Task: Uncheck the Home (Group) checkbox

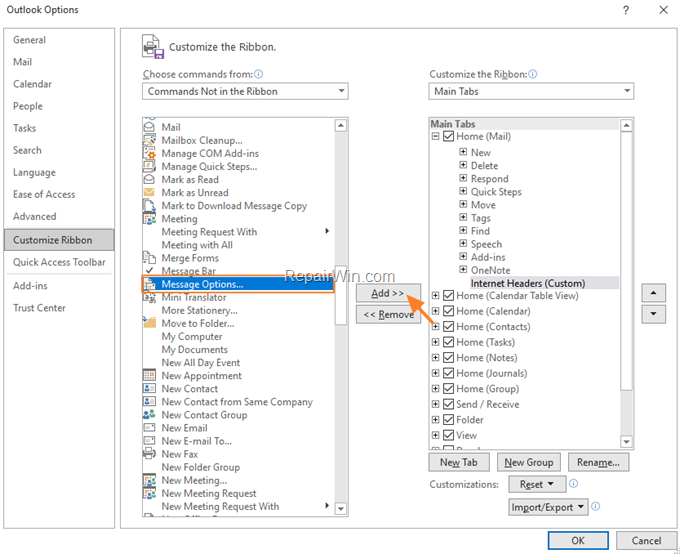Action: tap(448, 389)
